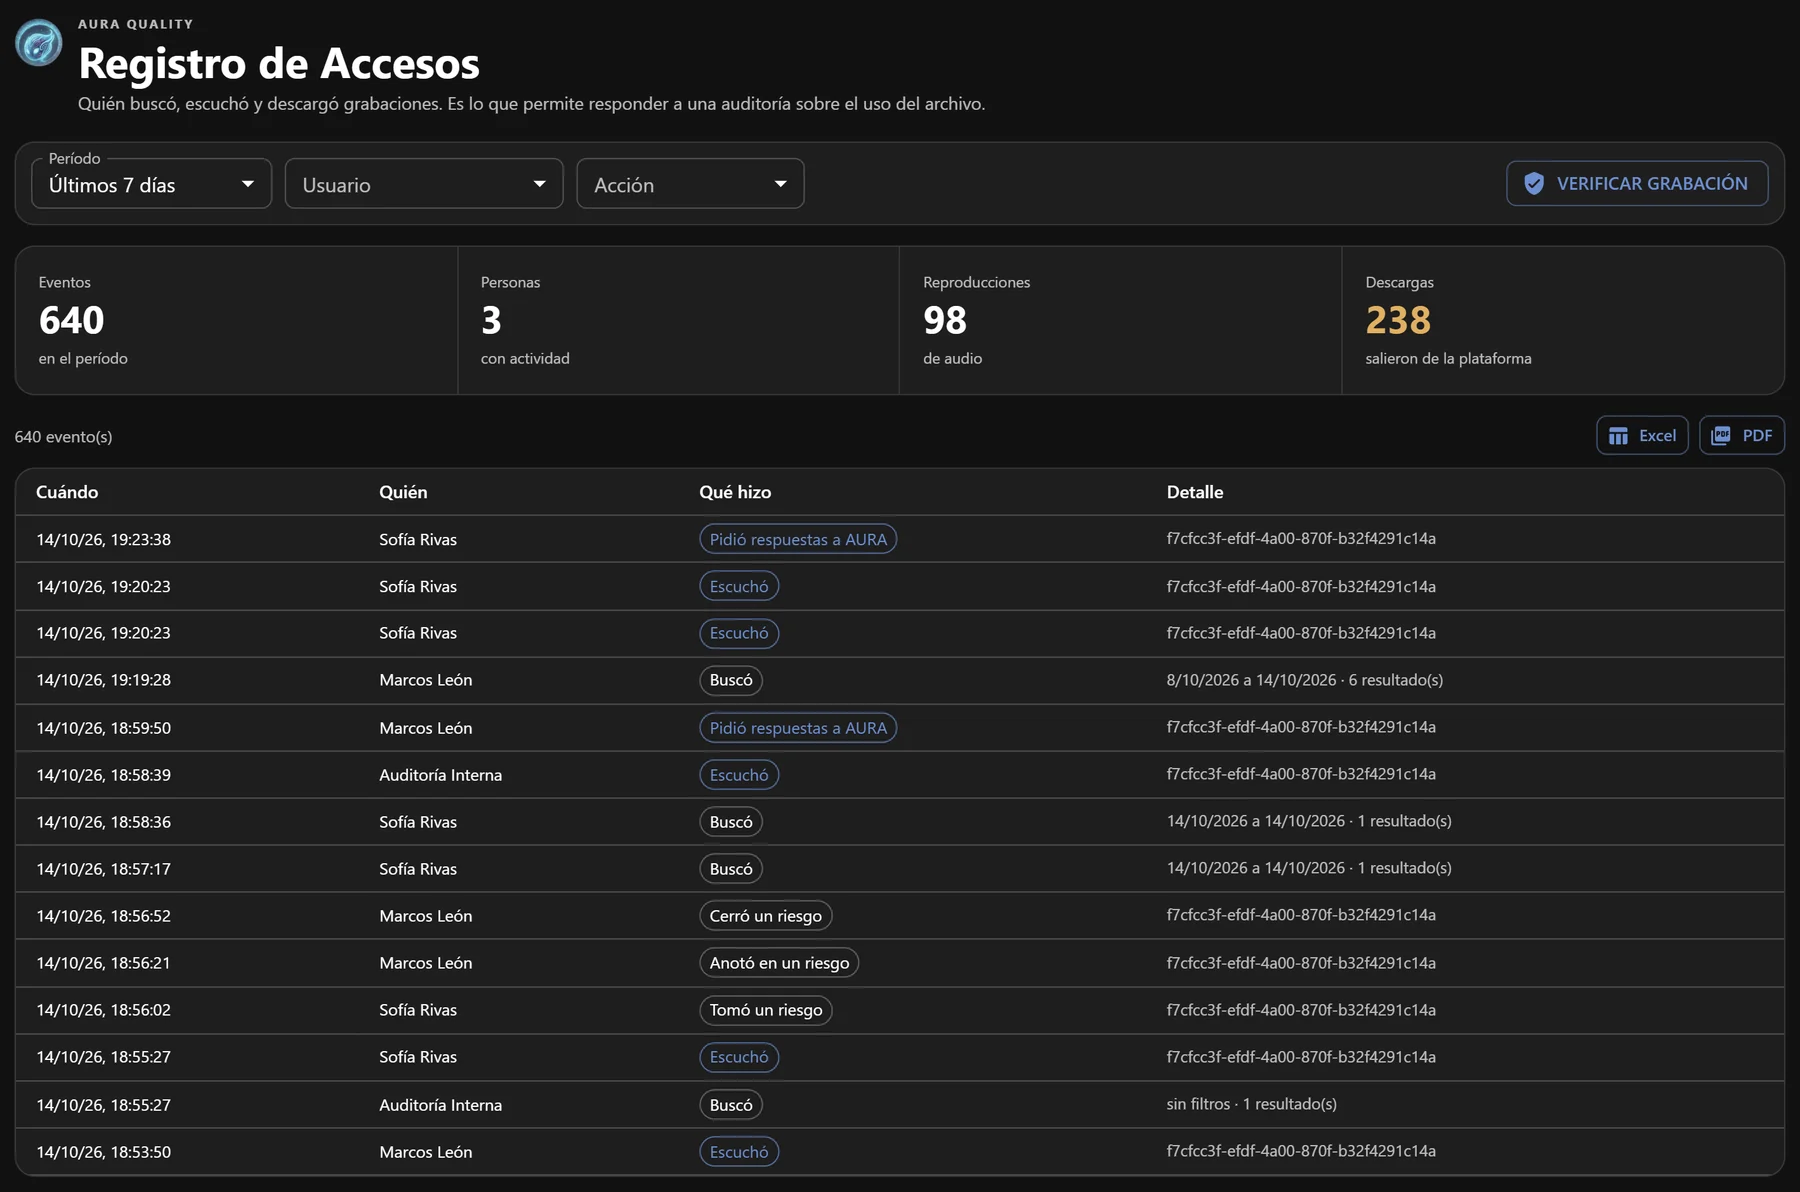1800x1192 pixels.
Task: Click the Cerró un riesgo chip
Action: 765,916
